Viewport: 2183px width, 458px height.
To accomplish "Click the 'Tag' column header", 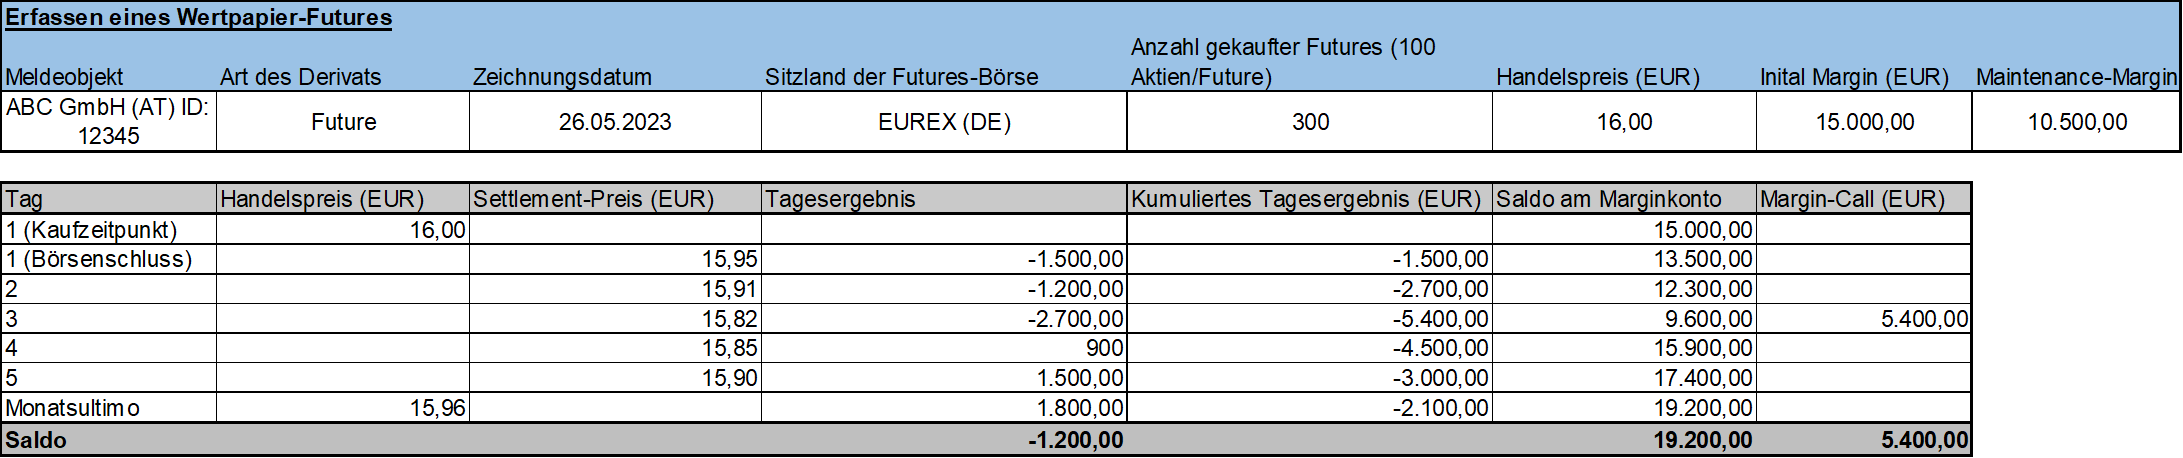I will click(24, 199).
